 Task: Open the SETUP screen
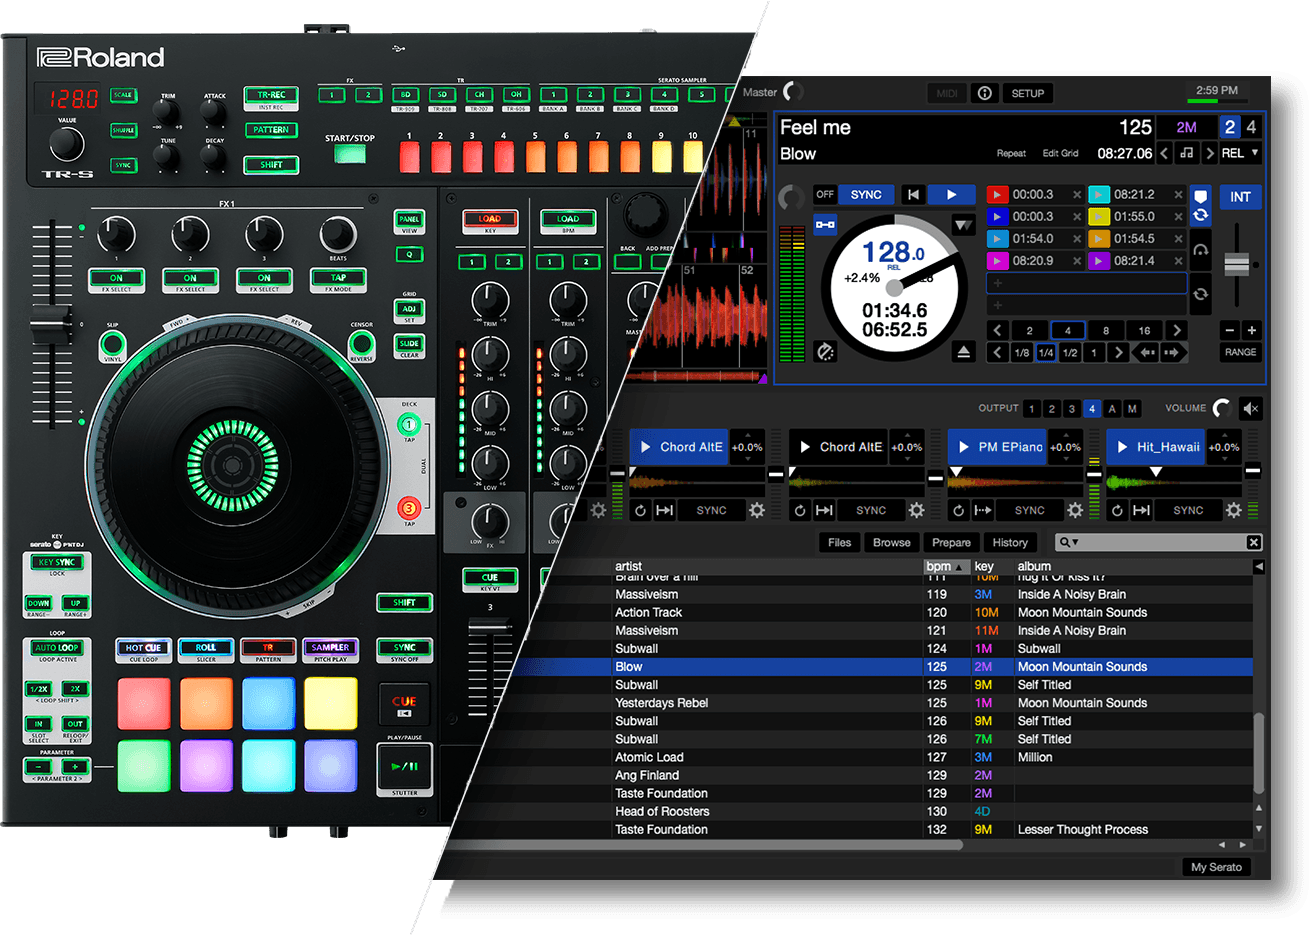(1027, 93)
